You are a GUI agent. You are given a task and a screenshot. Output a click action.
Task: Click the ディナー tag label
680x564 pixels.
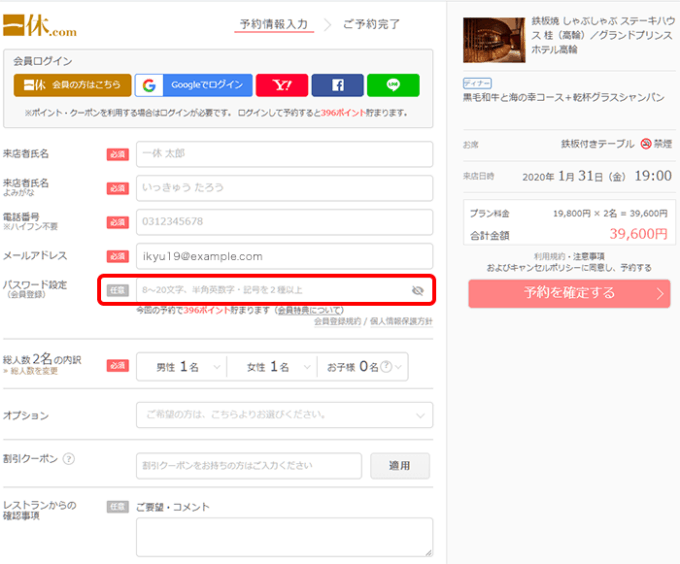click(477, 83)
